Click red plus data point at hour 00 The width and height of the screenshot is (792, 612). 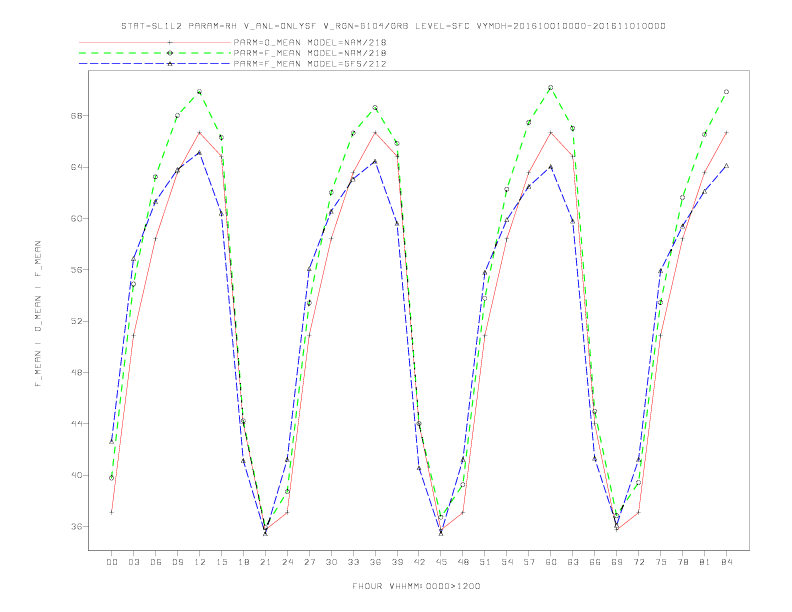coord(112,513)
